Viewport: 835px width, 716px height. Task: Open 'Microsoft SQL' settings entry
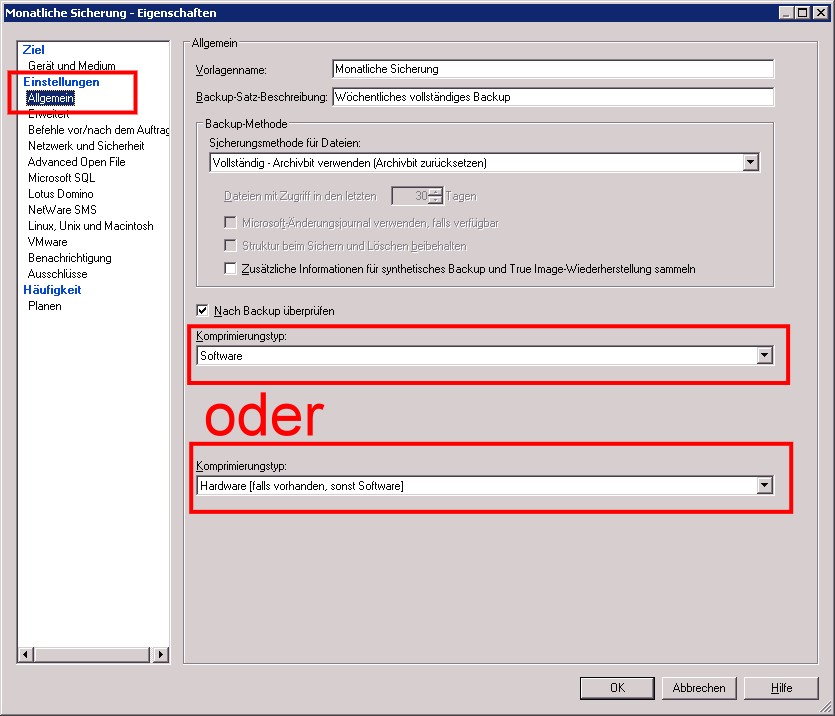(x=61, y=178)
